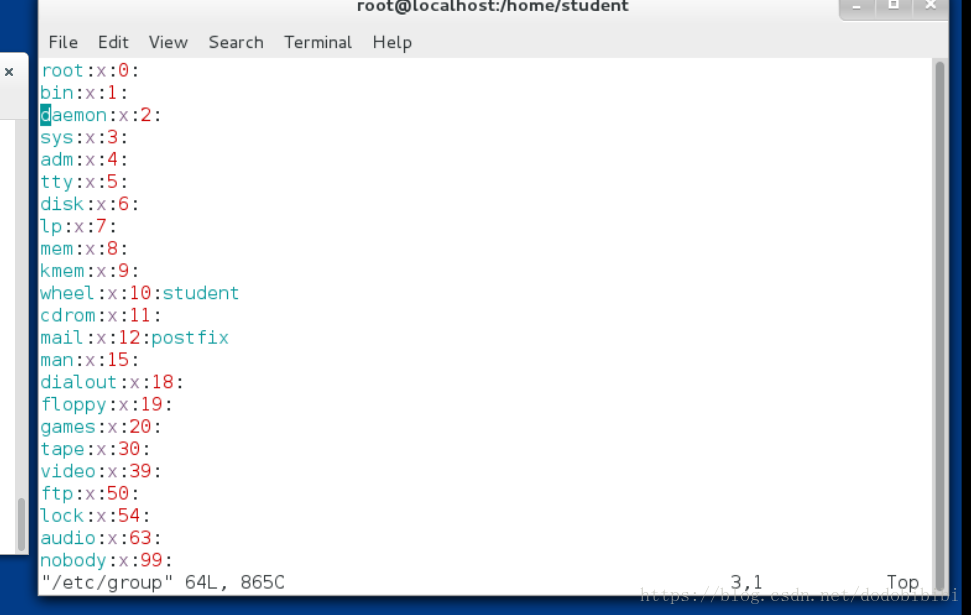Click the dialout:x:18: line

click(112, 383)
